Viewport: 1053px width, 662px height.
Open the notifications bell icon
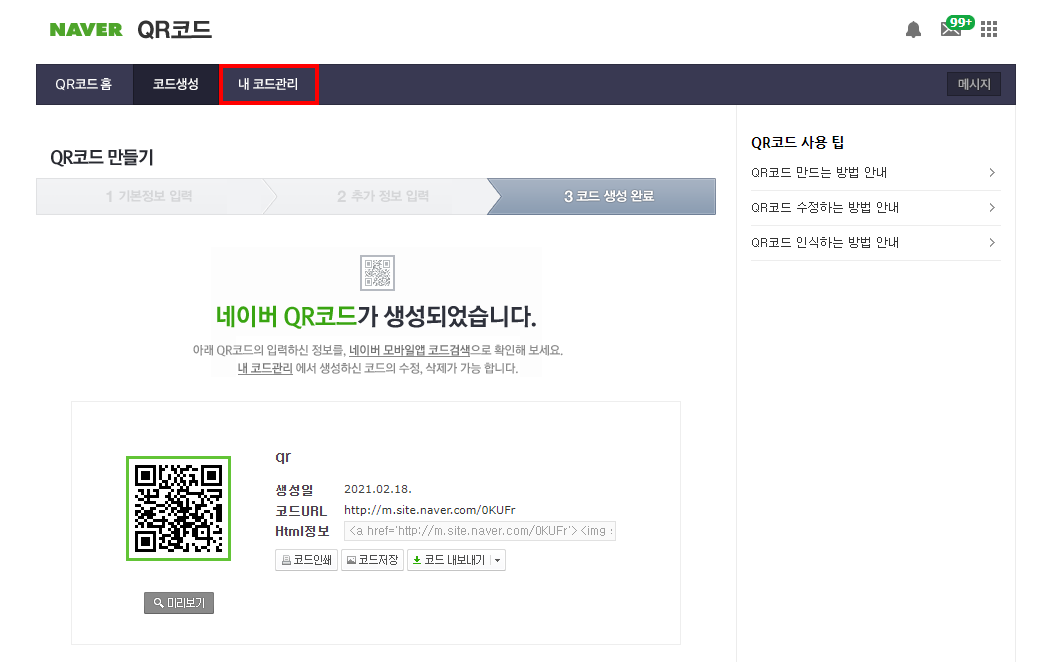click(x=913, y=30)
